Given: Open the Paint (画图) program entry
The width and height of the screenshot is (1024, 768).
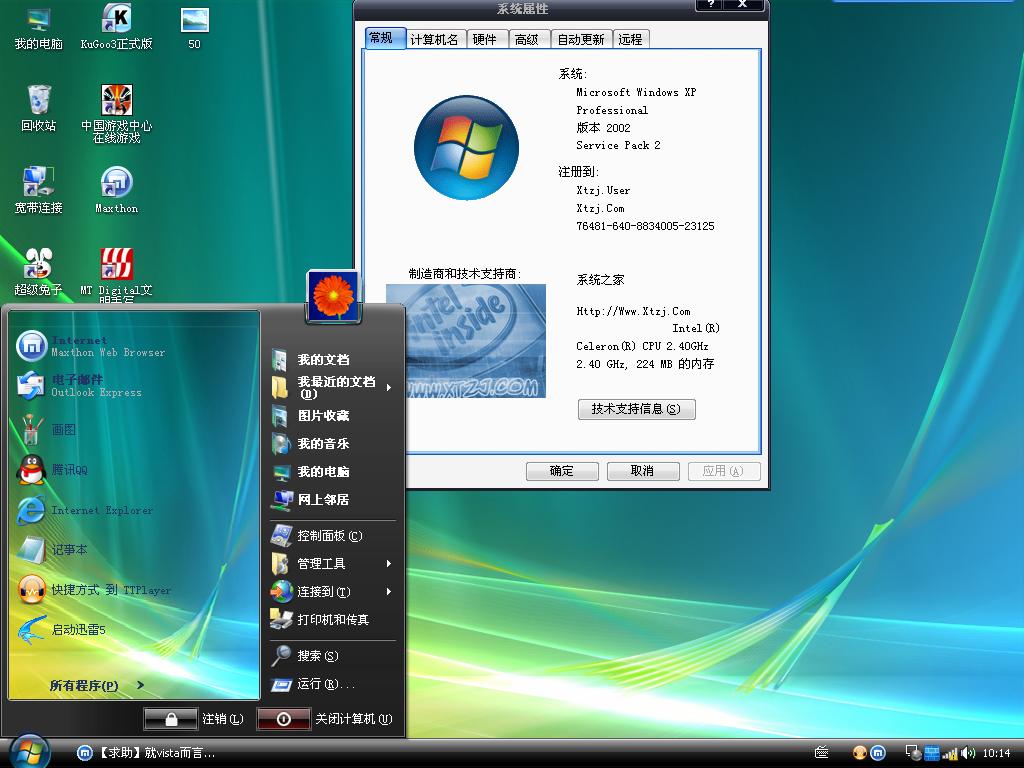Looking at the screenshot, I should coord(63,430).
